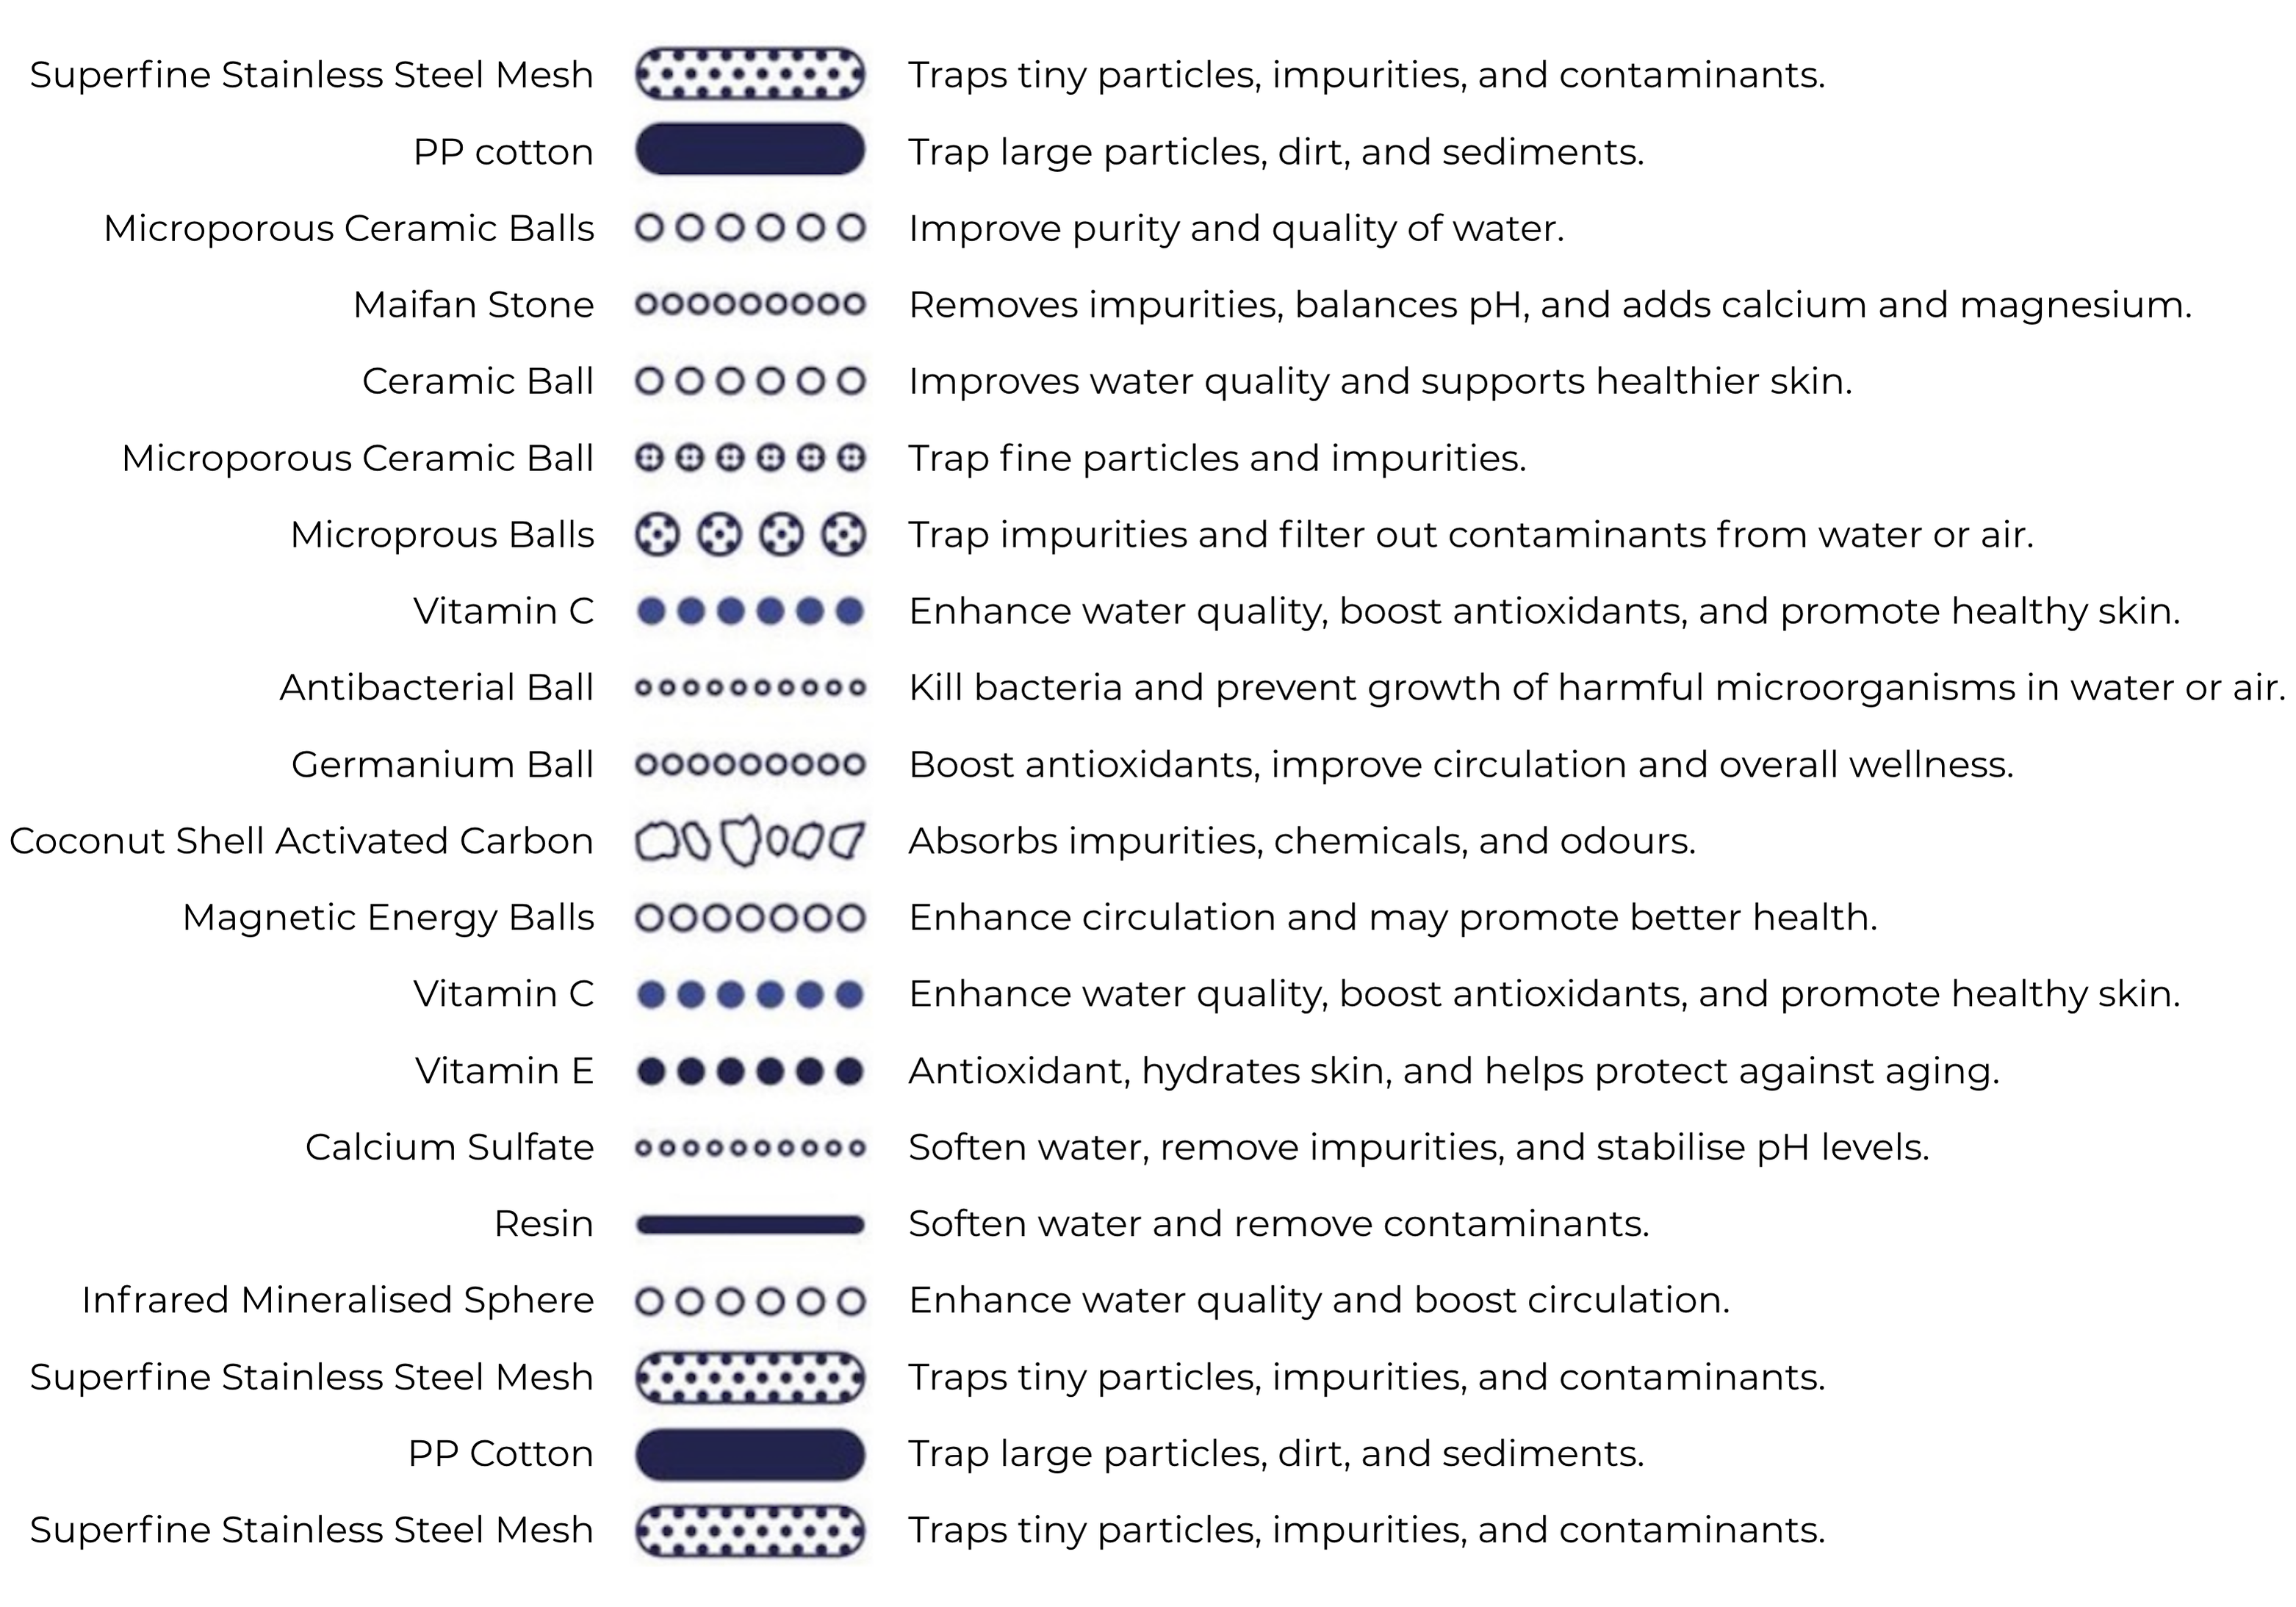
Task: Click the Coconut Shell Activated Carbon icon
Action: point(750,841)
